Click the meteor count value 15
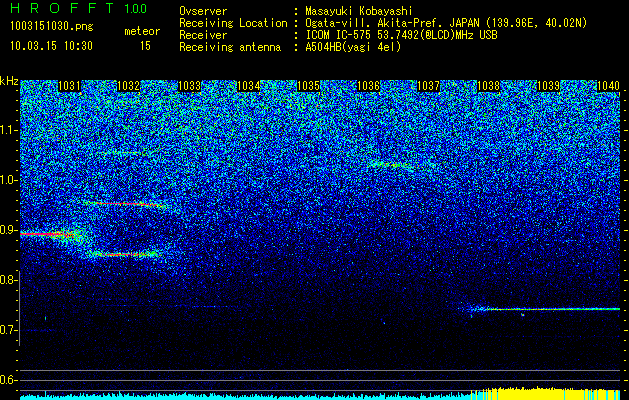Image resolution: width=629 pixels, height=400 pixels. (145, 46)
